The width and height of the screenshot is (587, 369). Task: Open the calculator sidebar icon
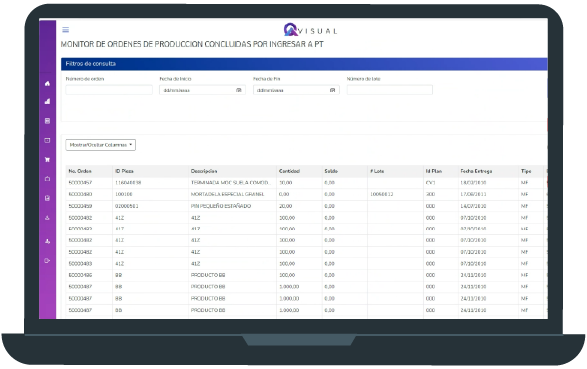pyautogui.click(x=48, y=121)
